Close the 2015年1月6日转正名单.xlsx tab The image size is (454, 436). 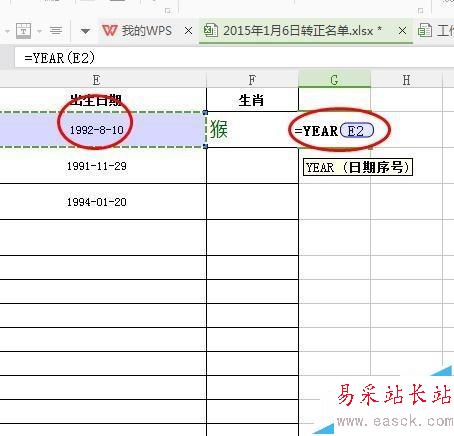402,31
